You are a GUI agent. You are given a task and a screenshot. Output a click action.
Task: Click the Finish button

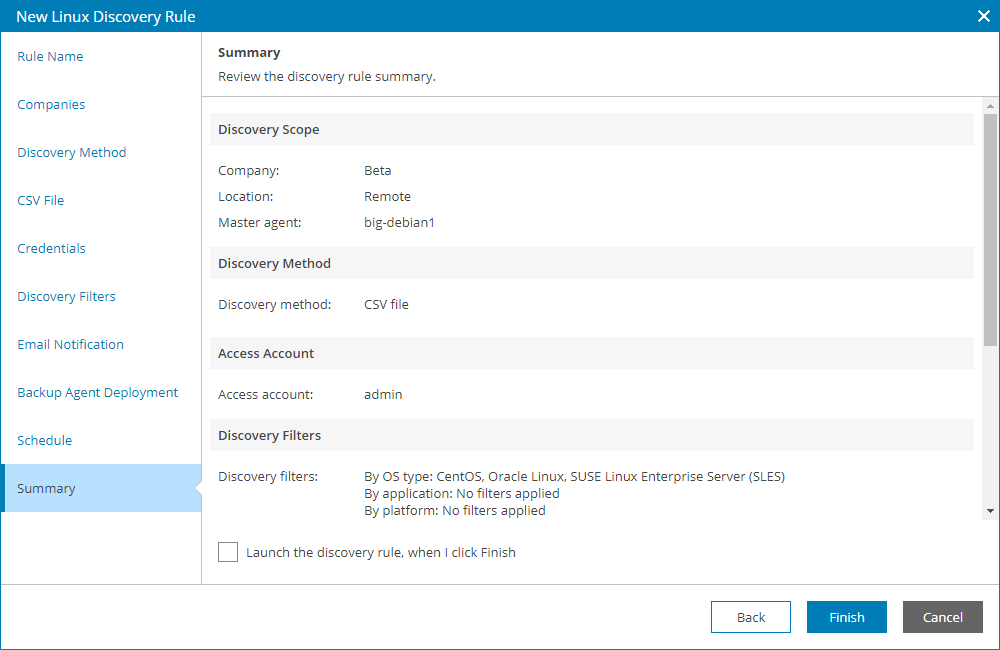[x=846, y=617]
